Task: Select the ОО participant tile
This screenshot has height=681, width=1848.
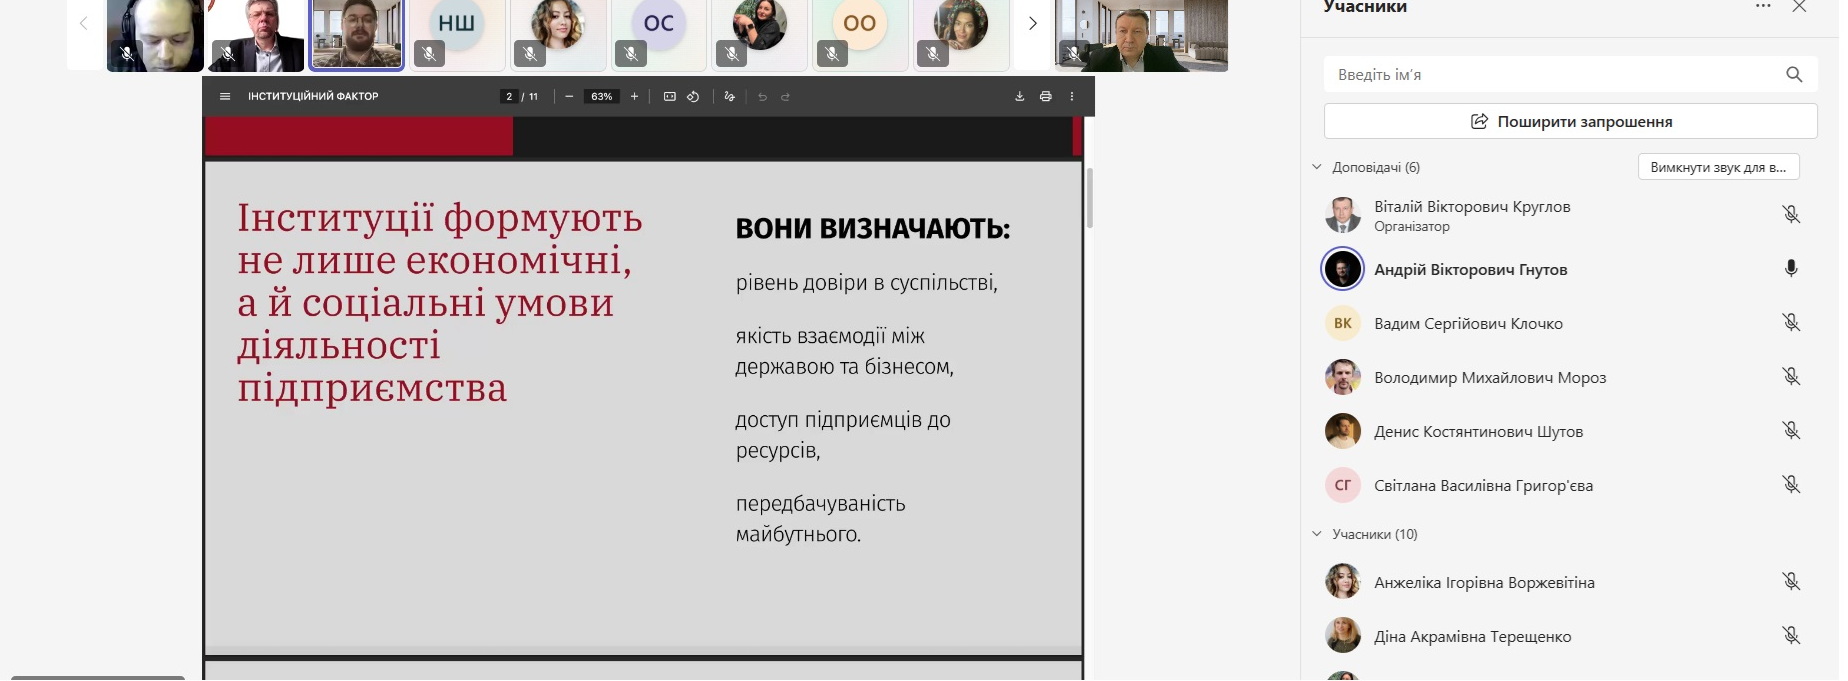Action: click(859, 35)
